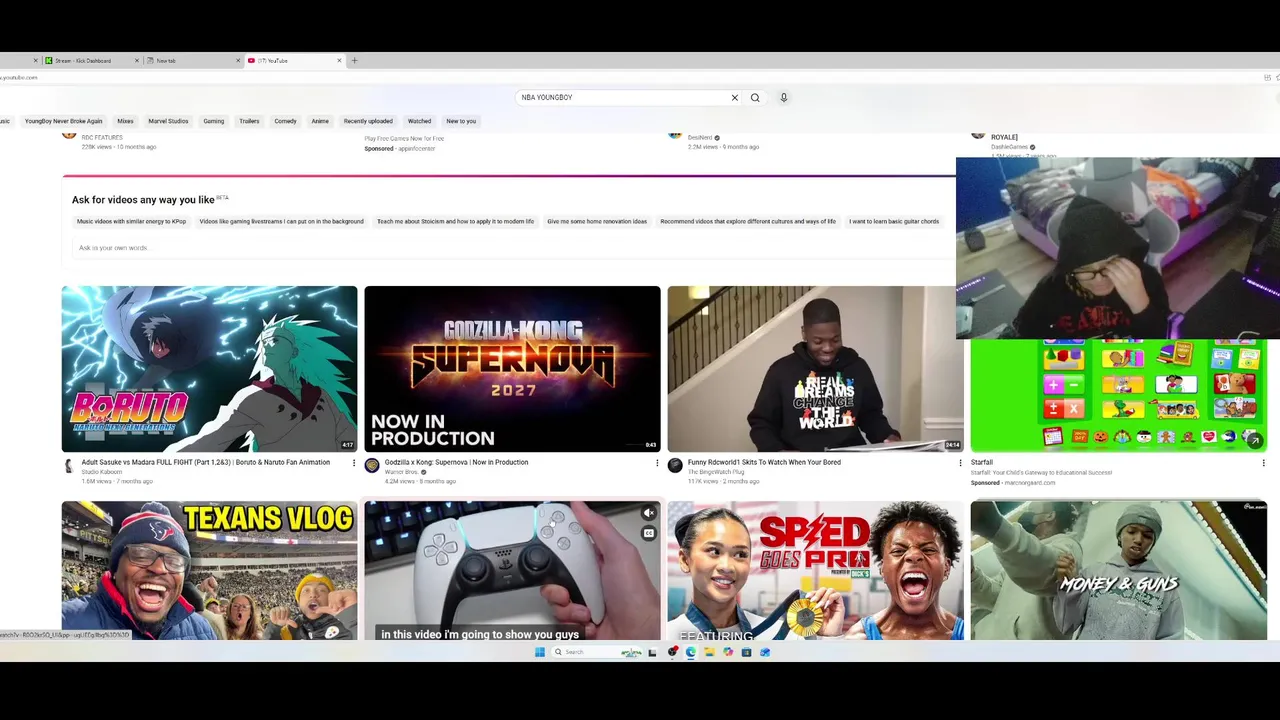
Task: Select YoungBoy Never Broke Again filter chip
Action: tap(64, 121)
